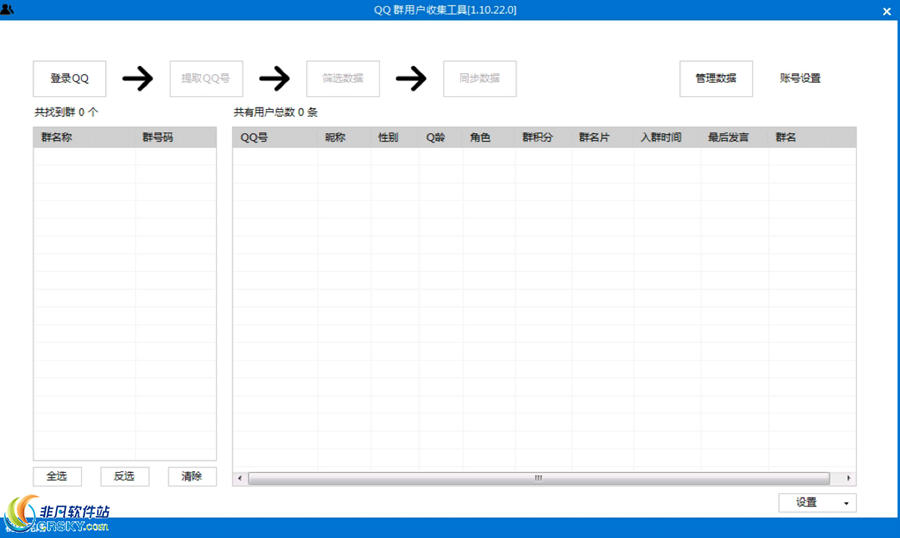The image size is (900, 538).
Task: Sort by QQ号 column header
Action: [275, 138]
